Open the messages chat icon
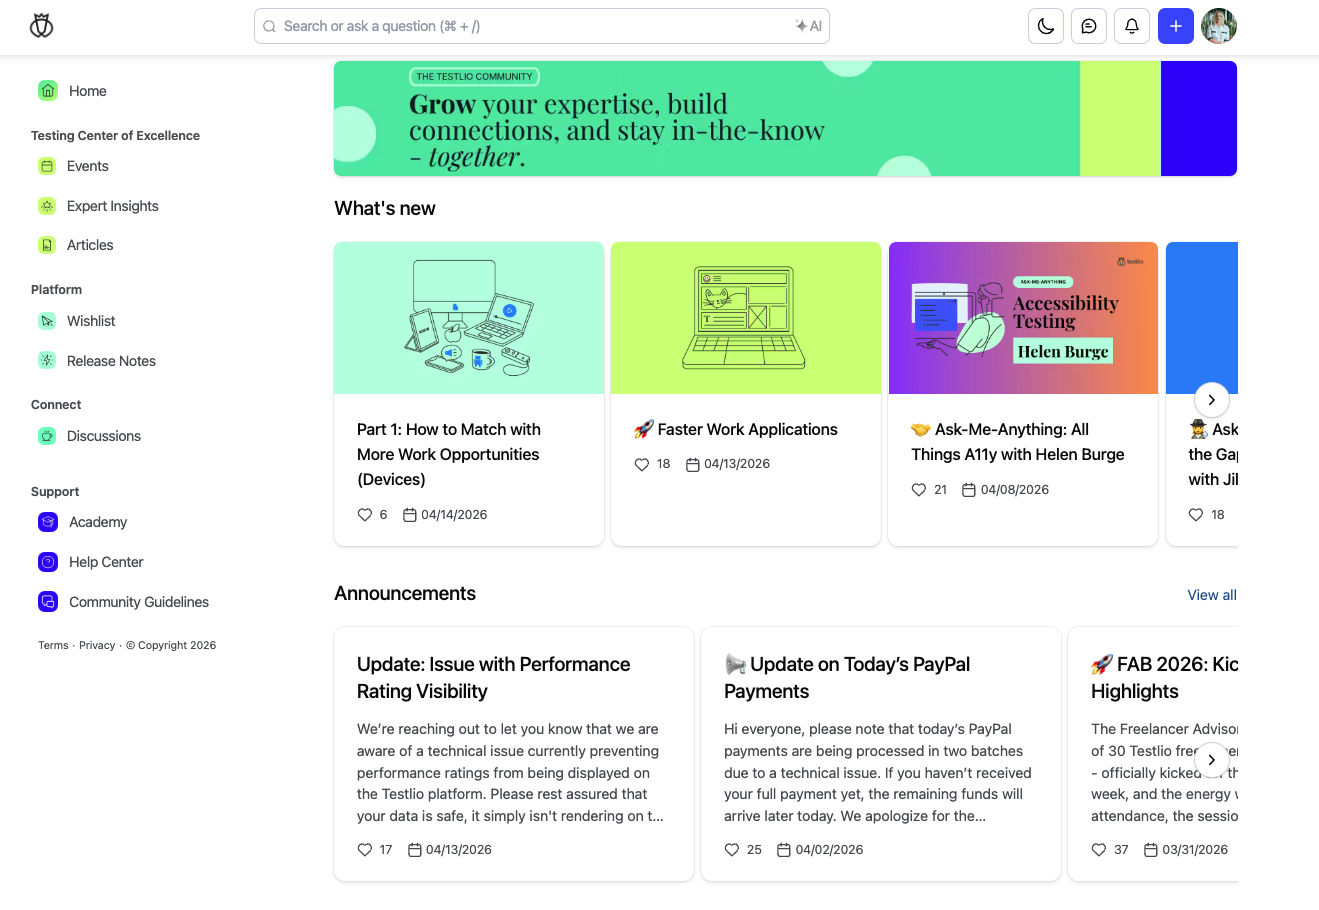This screenshot has height=910, width=1319. [x=1089, y=26]
